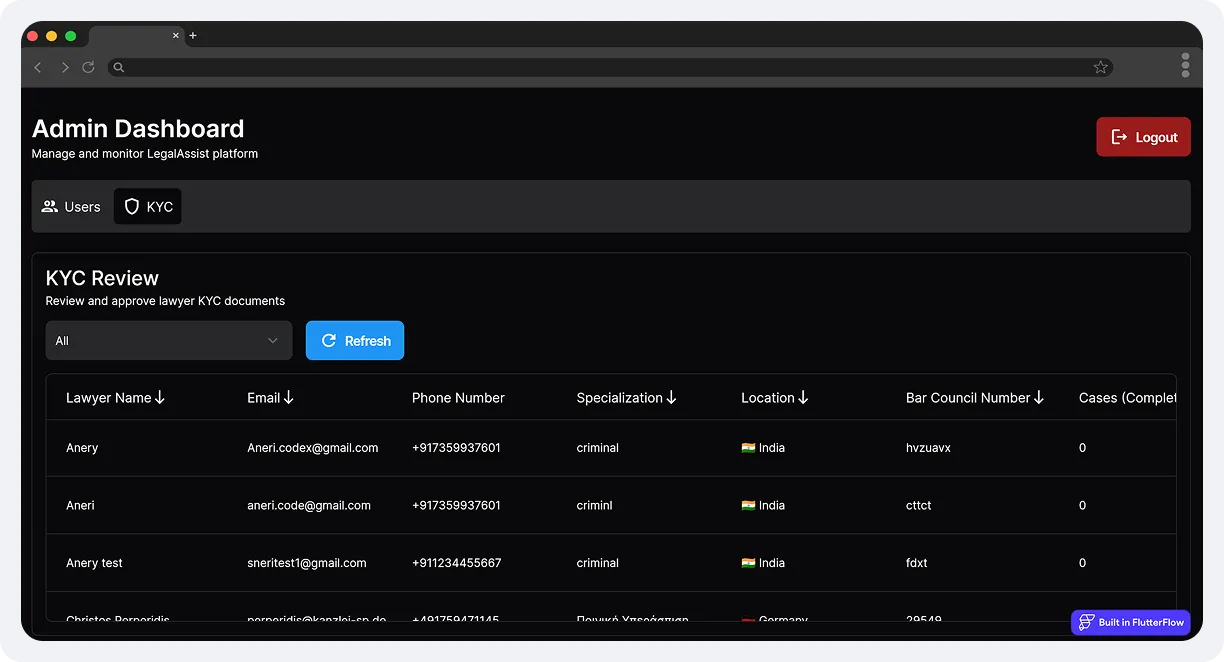Image resolution: width=1224 pixels, height=662 pixels.
Task: Close the current browser tab
Action: click(176, 35)
